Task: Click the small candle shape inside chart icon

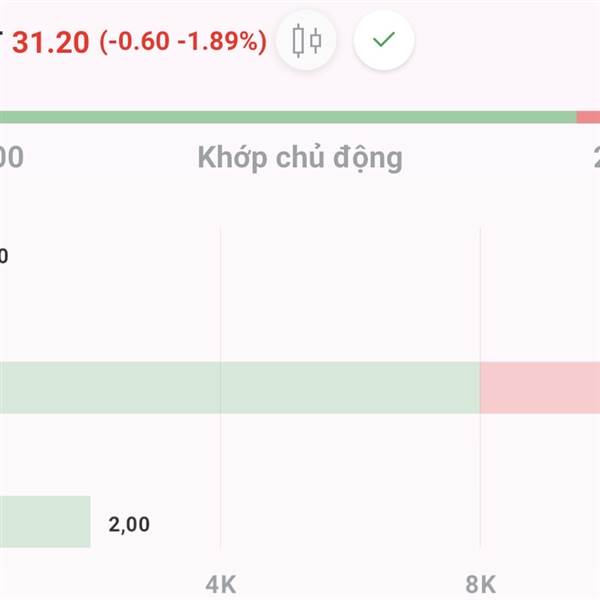Action: [316, 40]
